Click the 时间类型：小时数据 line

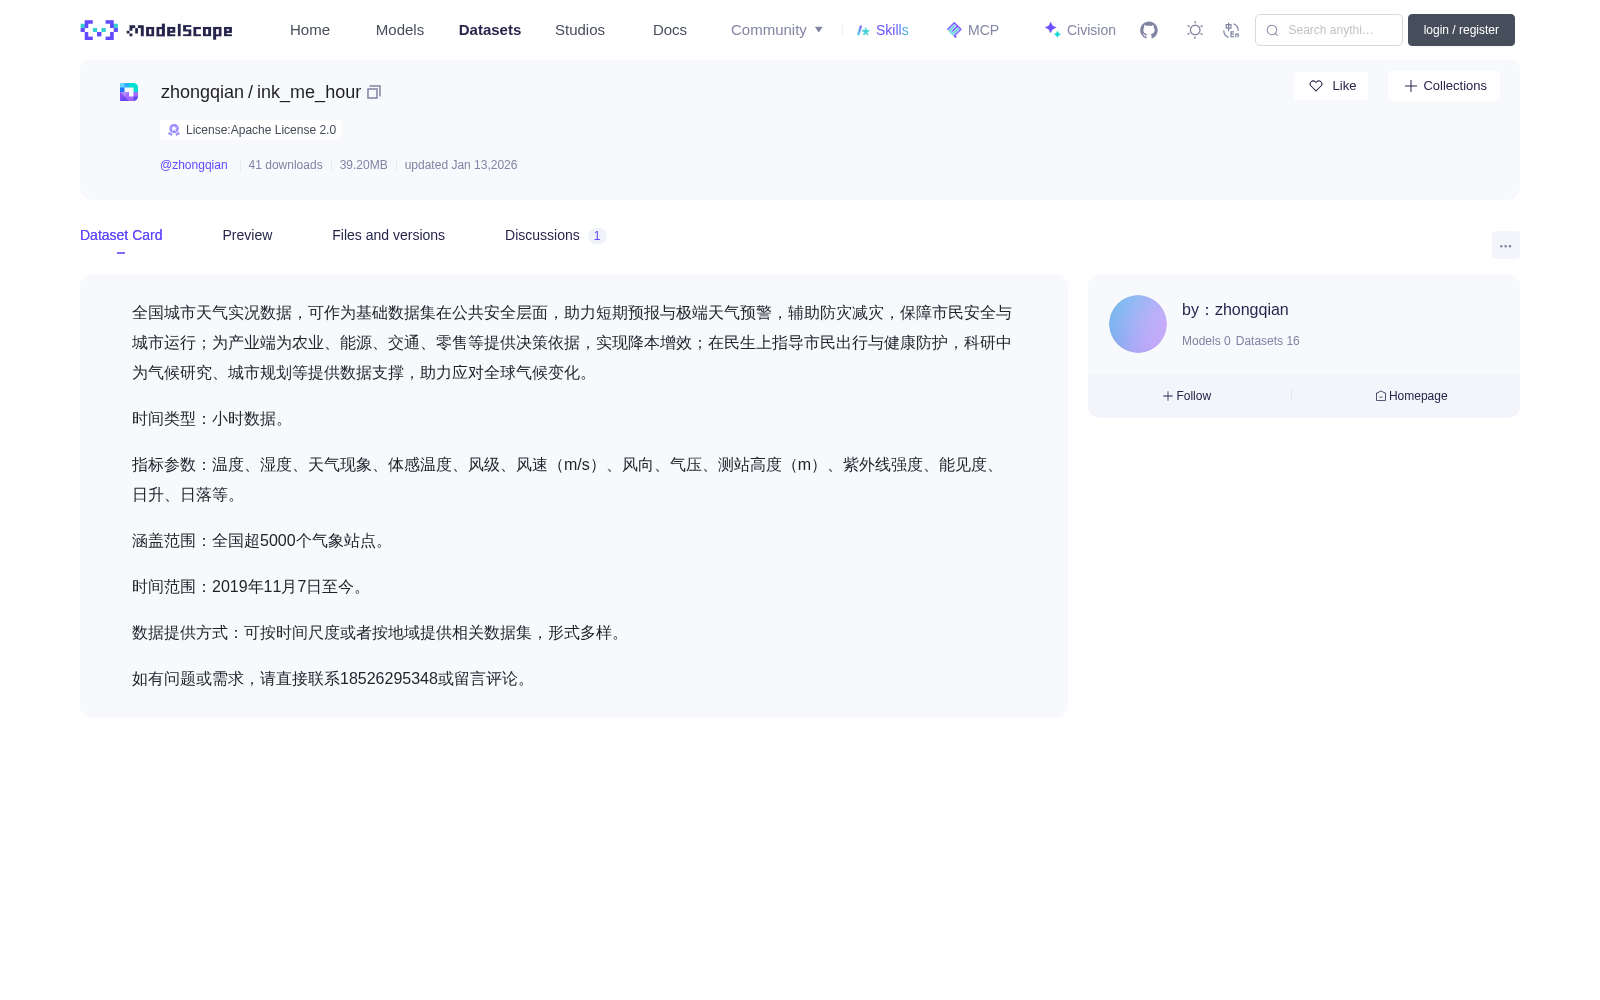pos(212,419)
